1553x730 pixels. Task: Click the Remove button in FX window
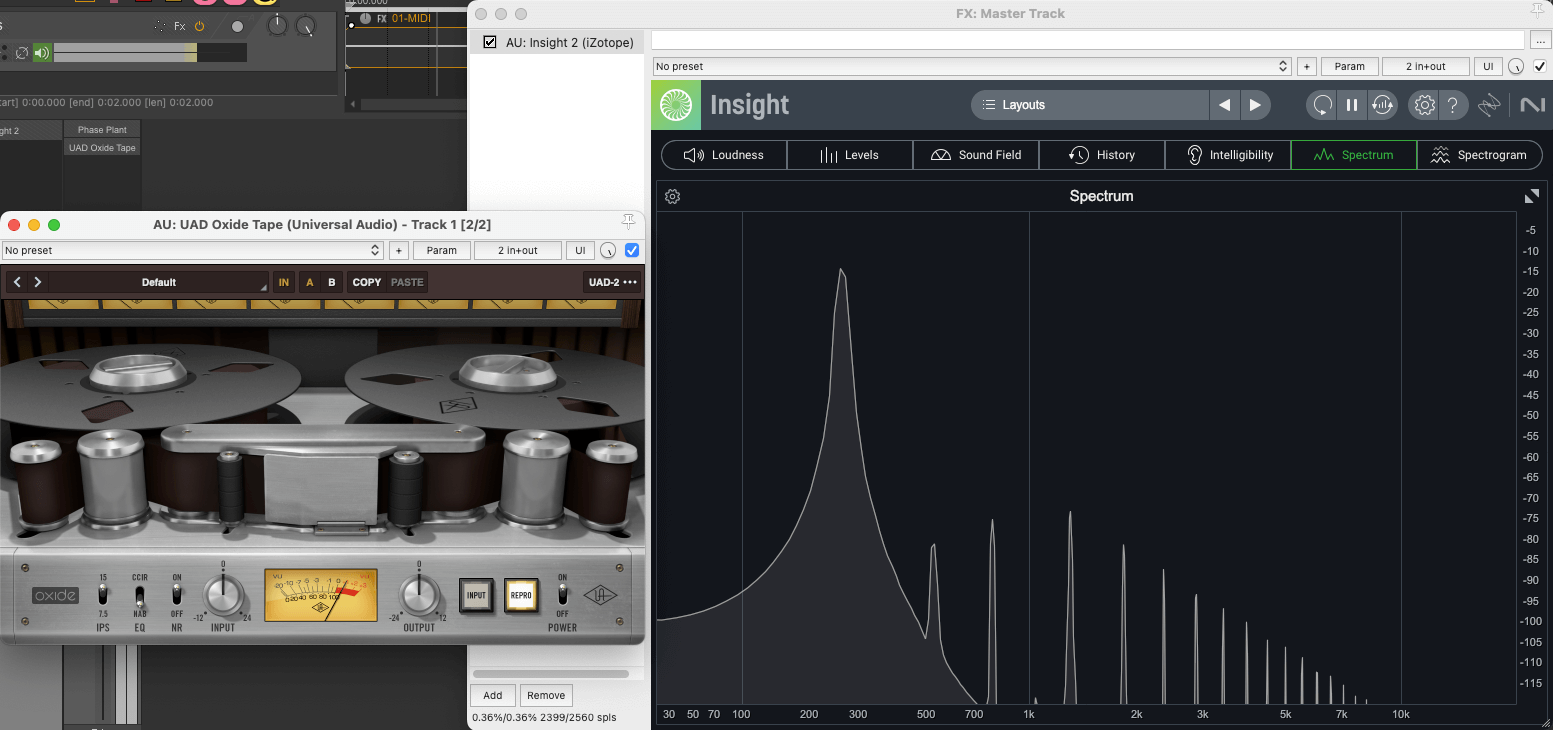[x=546, y=695]
